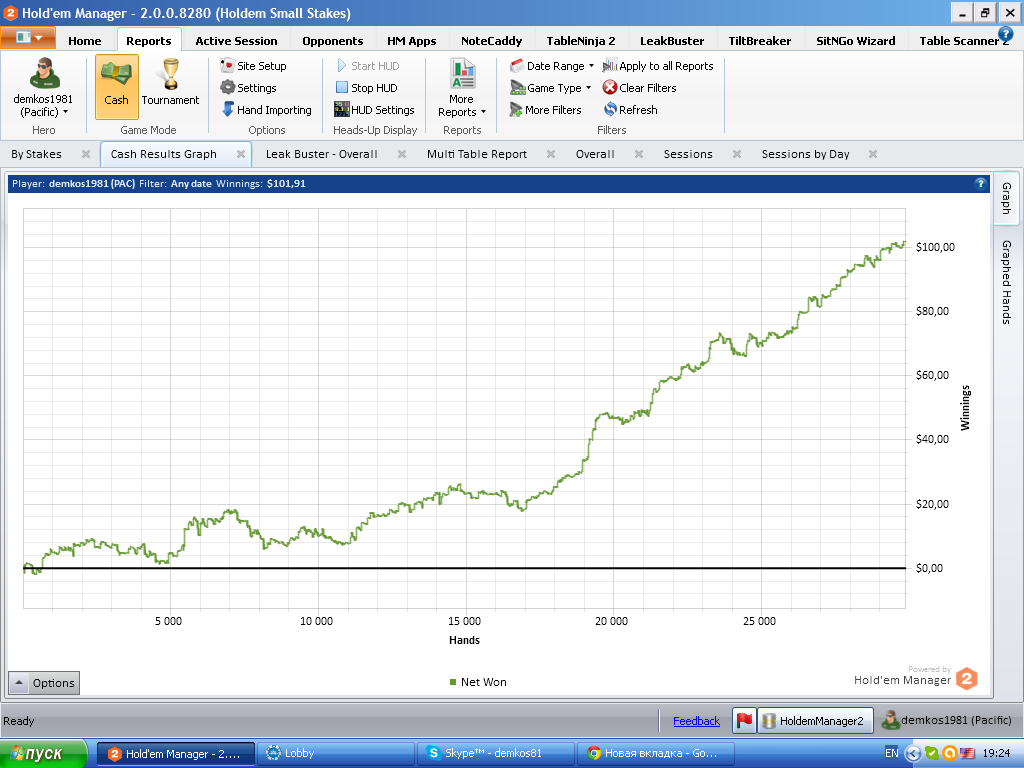
Task: Click Stop HUD
Action: point(366,88)
